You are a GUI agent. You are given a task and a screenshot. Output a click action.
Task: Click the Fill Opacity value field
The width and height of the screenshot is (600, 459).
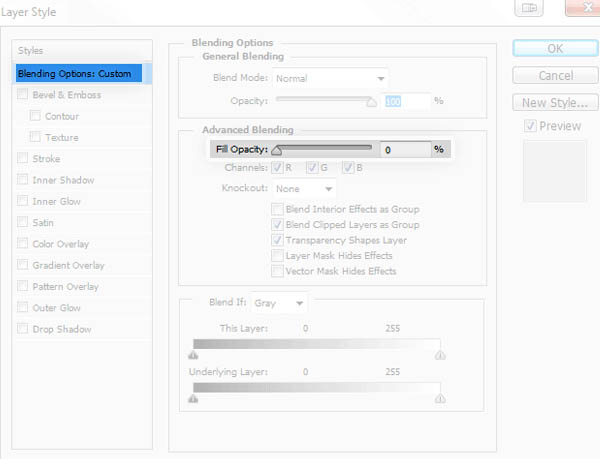[405, 149]
